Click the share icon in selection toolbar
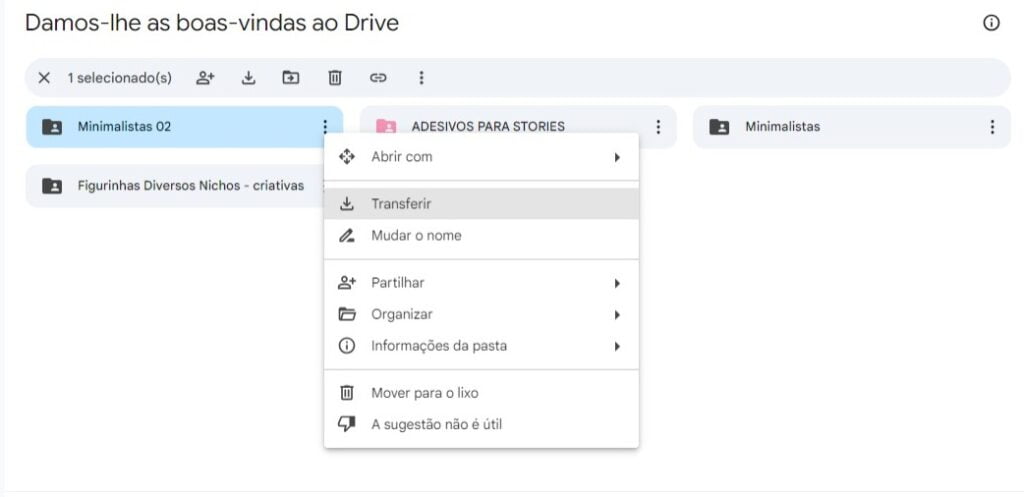 pos(205,78)
